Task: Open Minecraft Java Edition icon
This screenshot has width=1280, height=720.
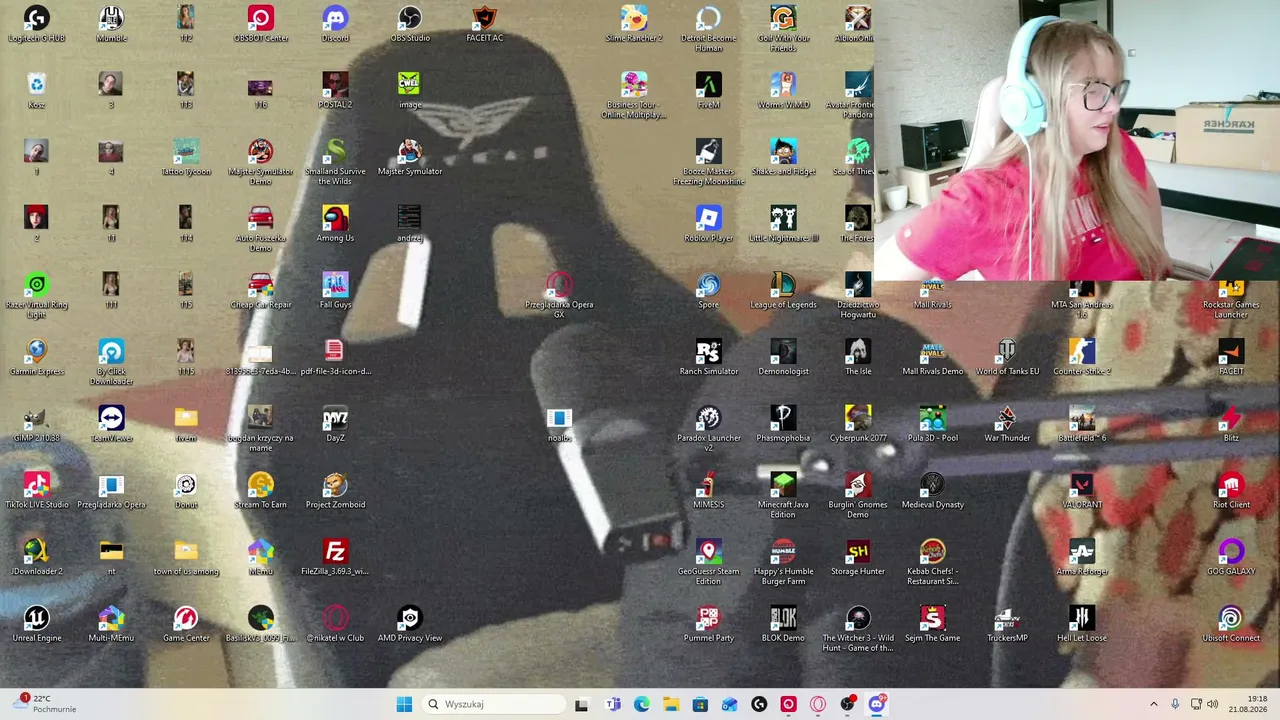Action: click(783, 496)
